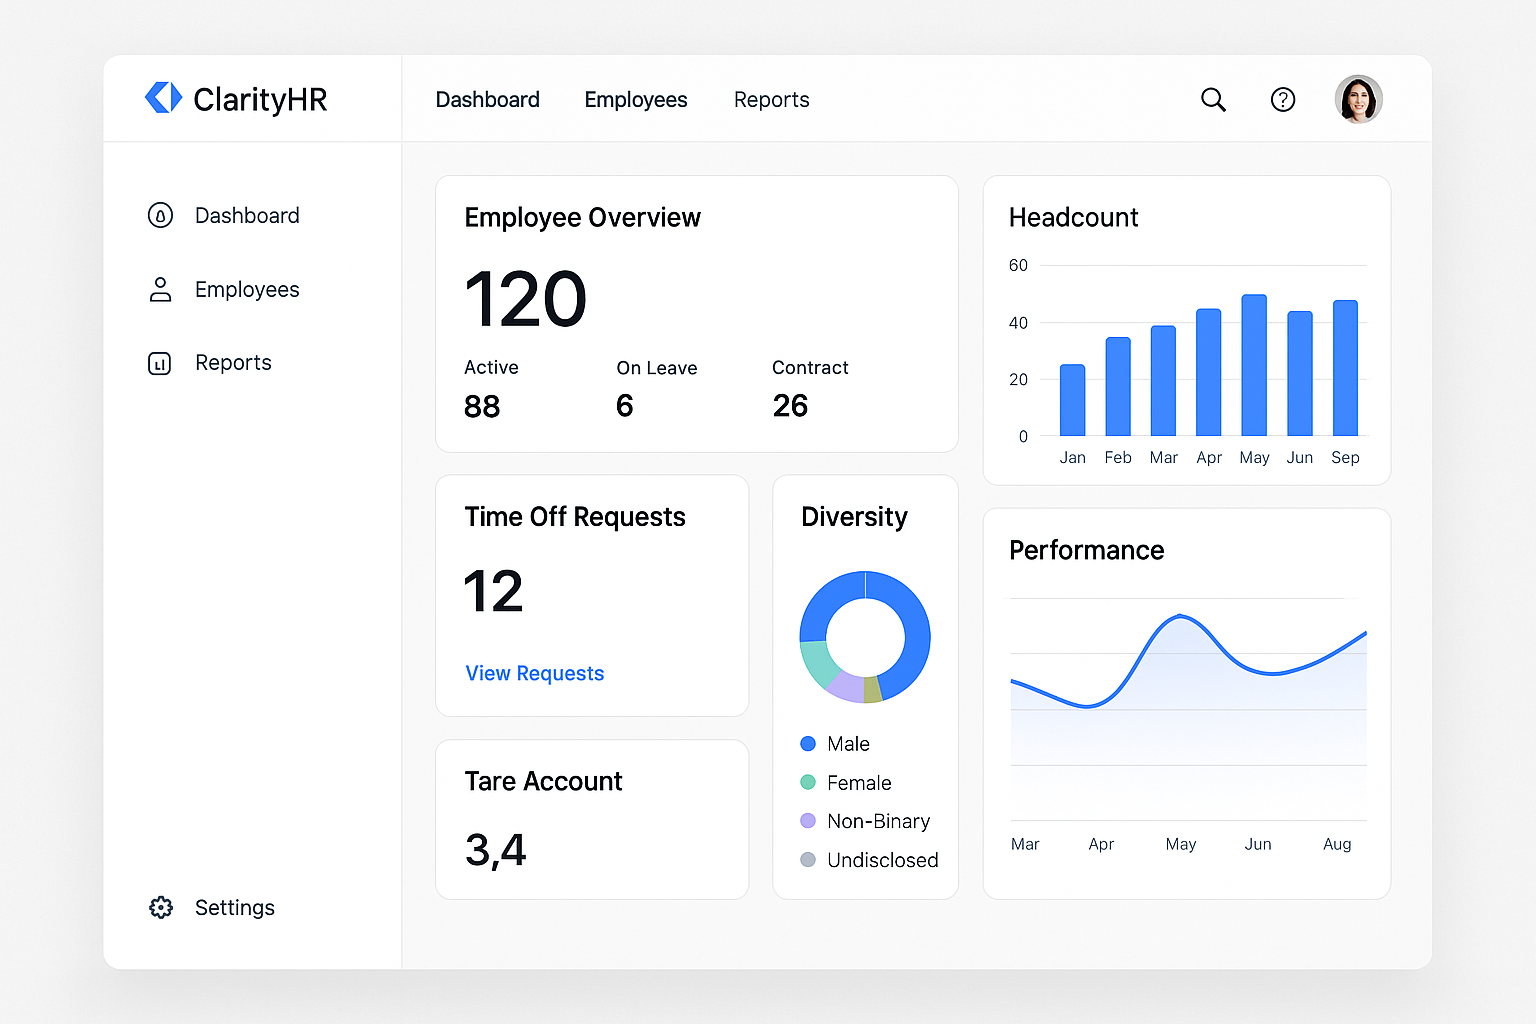
Task: Open the search magnifier icon
Action: (1213, 99)
